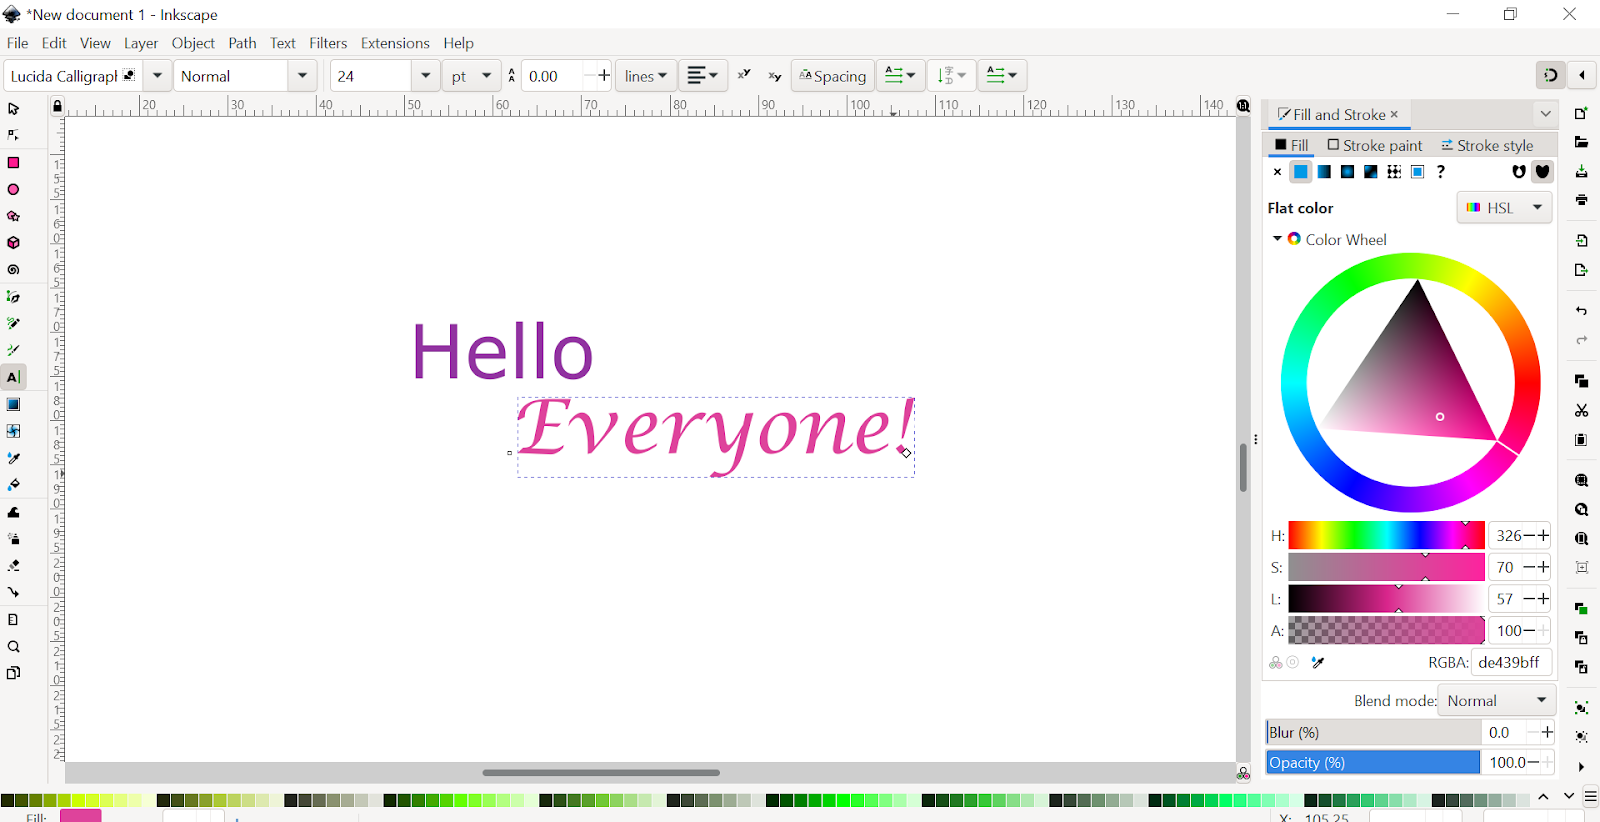1600x822 pixels.
Task: Toggle superscript text formatting
Action: click(x=744, y=76)
